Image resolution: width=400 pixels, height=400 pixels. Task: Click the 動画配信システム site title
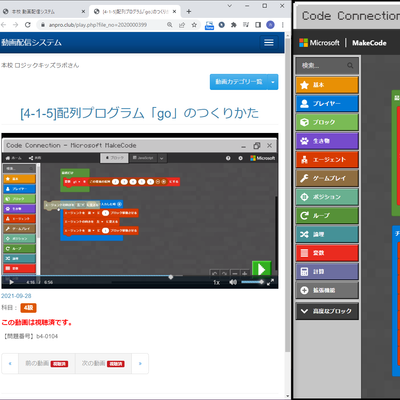tap(31, 43)
